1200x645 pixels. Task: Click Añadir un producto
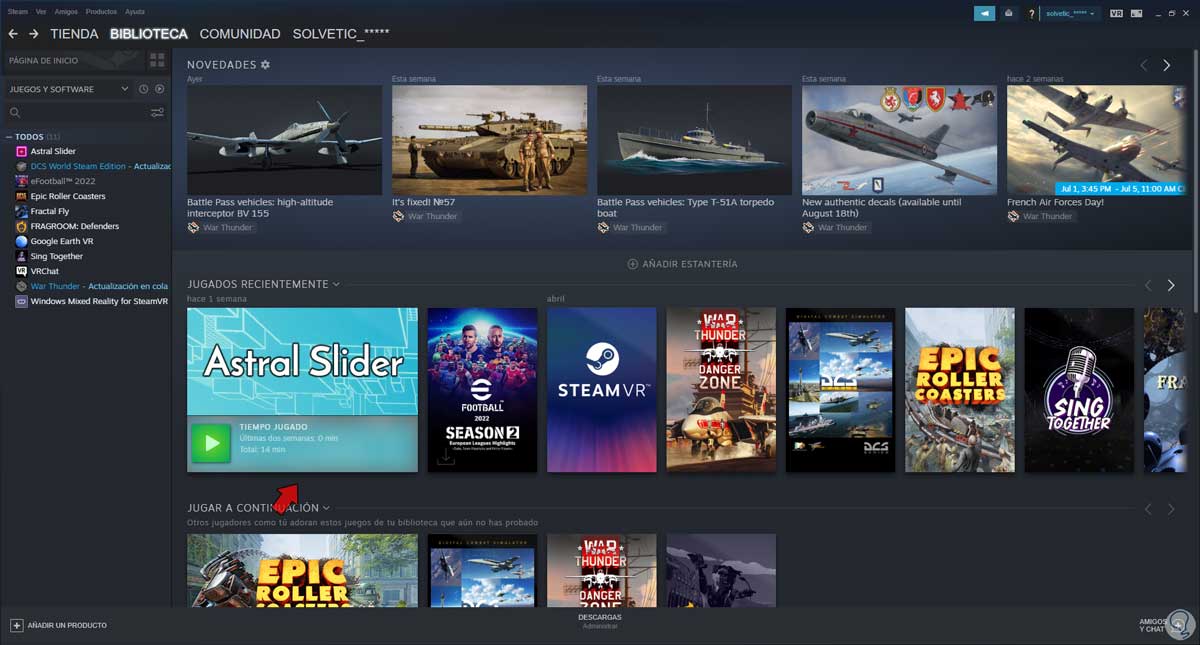click(59, 625)
